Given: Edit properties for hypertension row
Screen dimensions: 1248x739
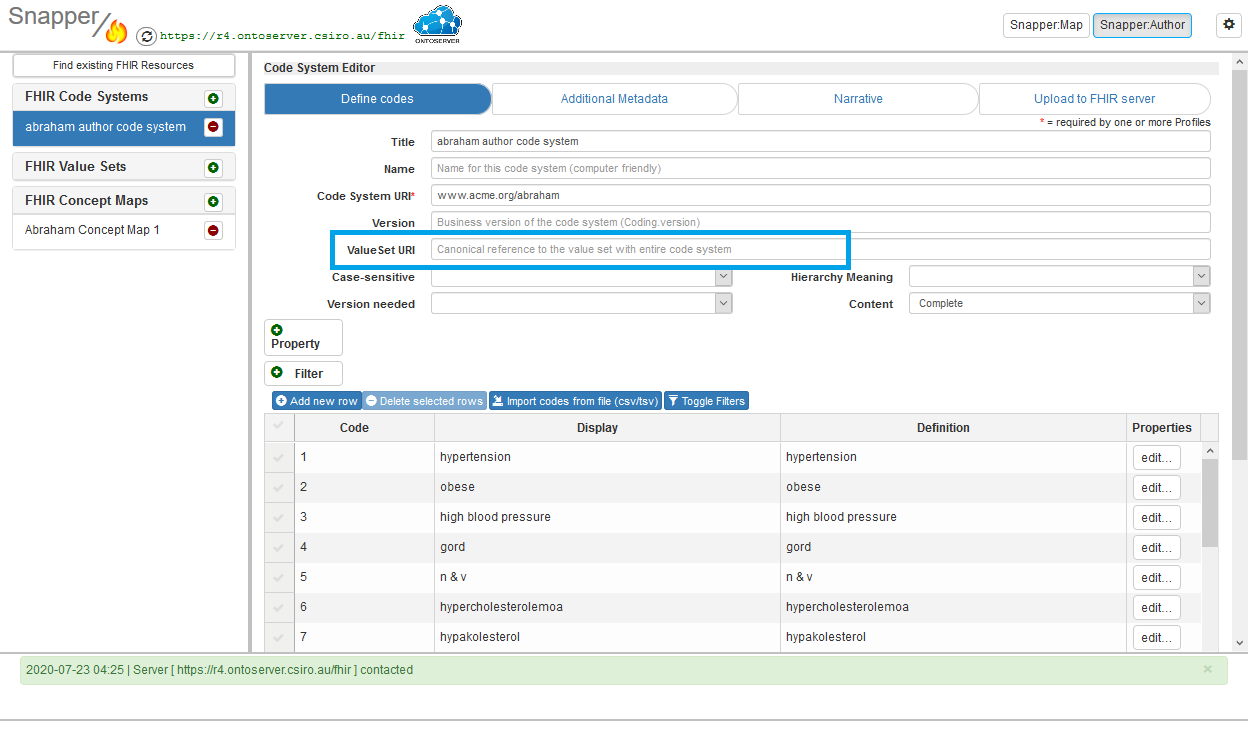Looking at the screenshot, I should pos(1156,458).
